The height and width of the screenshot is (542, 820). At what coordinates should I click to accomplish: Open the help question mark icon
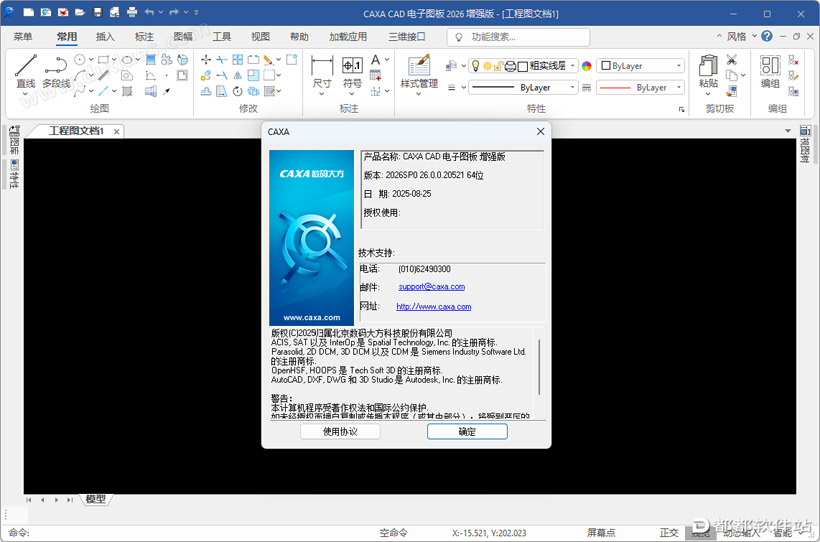(767, 36)
